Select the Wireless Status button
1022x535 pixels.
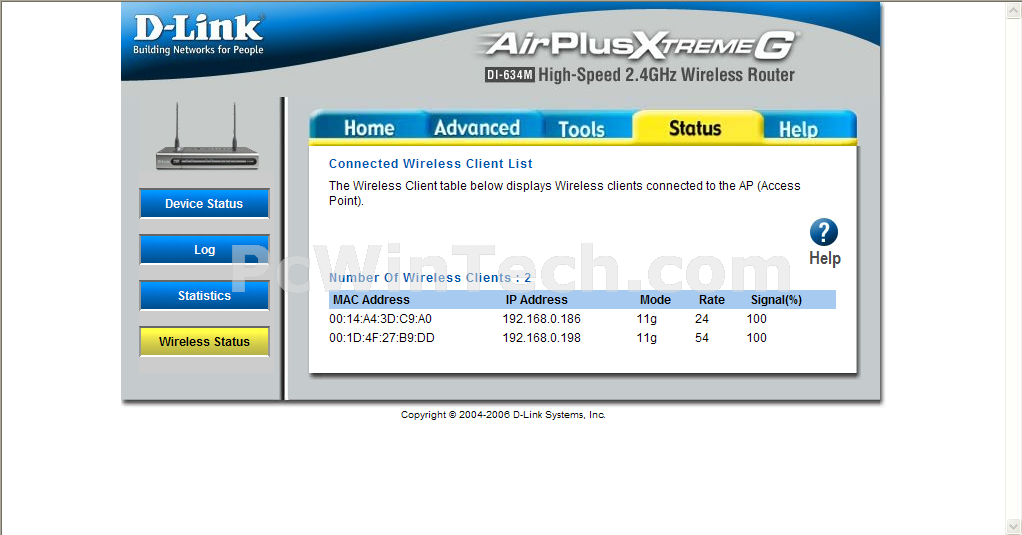(204, 341)
